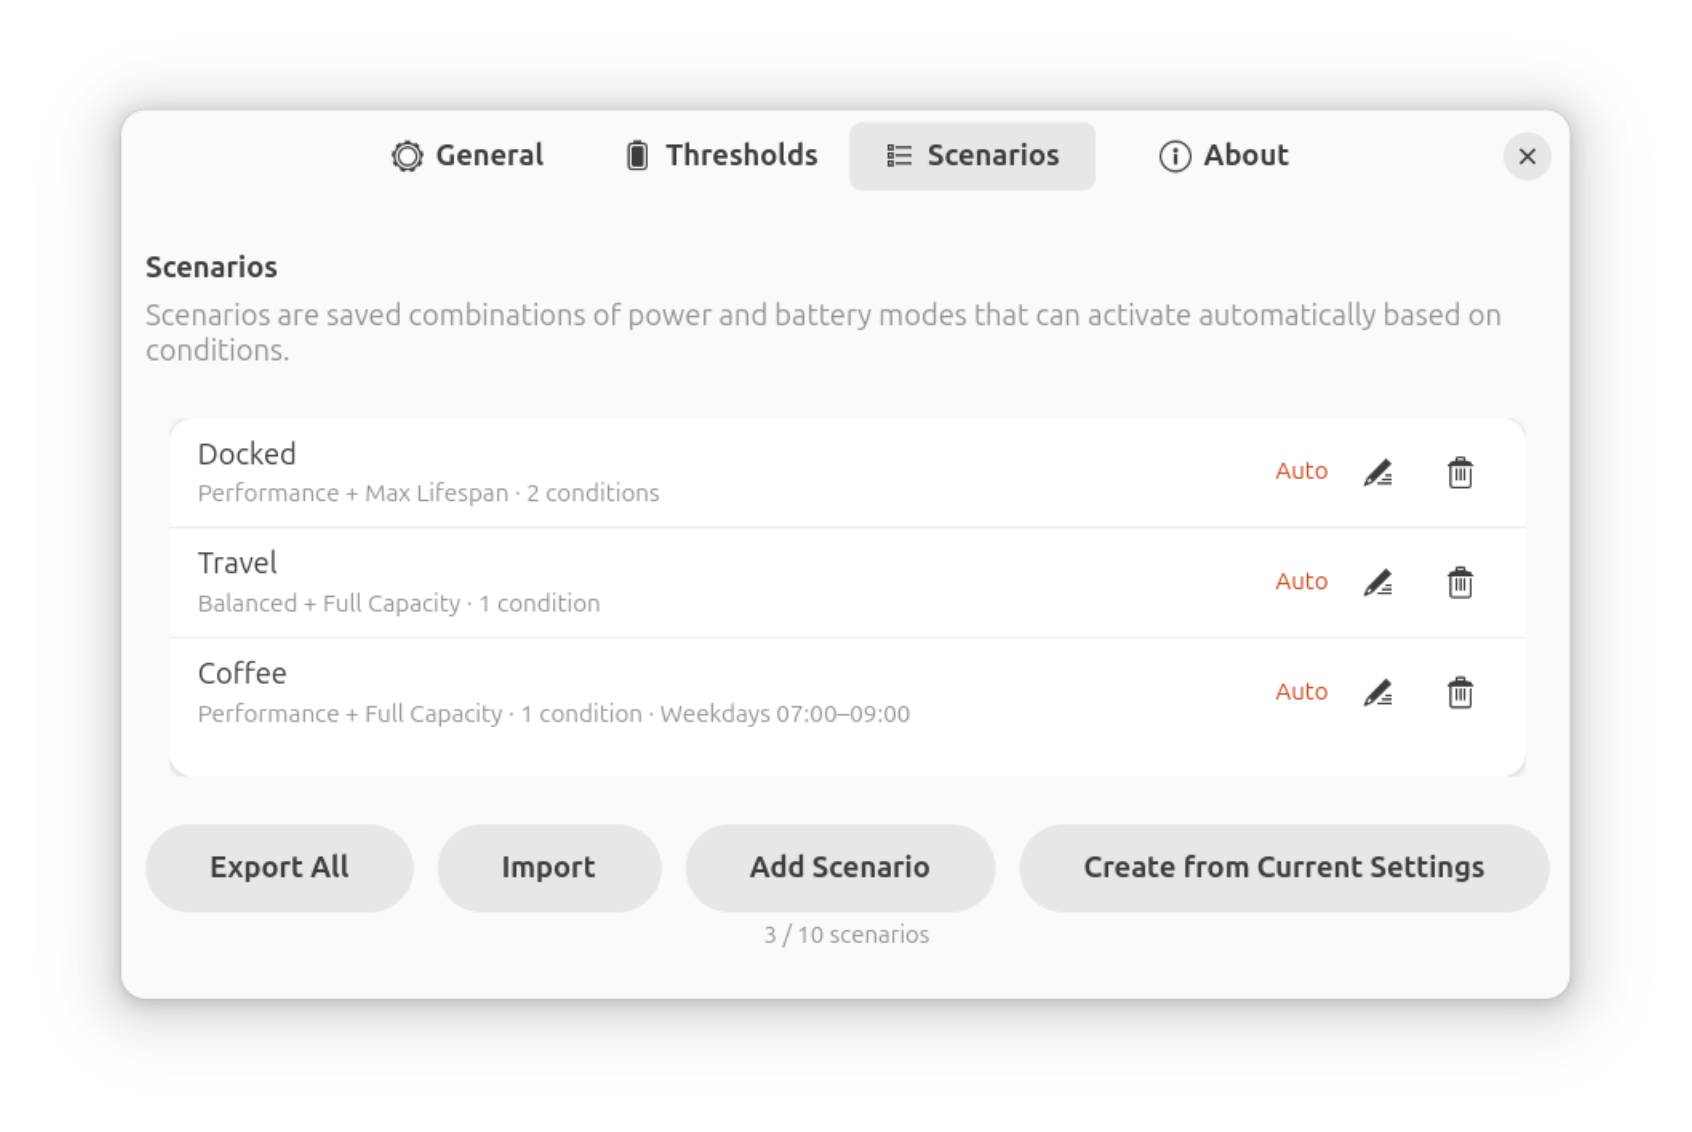The width and height of the screenshot is (1692, 1132).
Task: Open the editor for Coffee scenario
Action: pyautogui.click(x=1378, y=692)
